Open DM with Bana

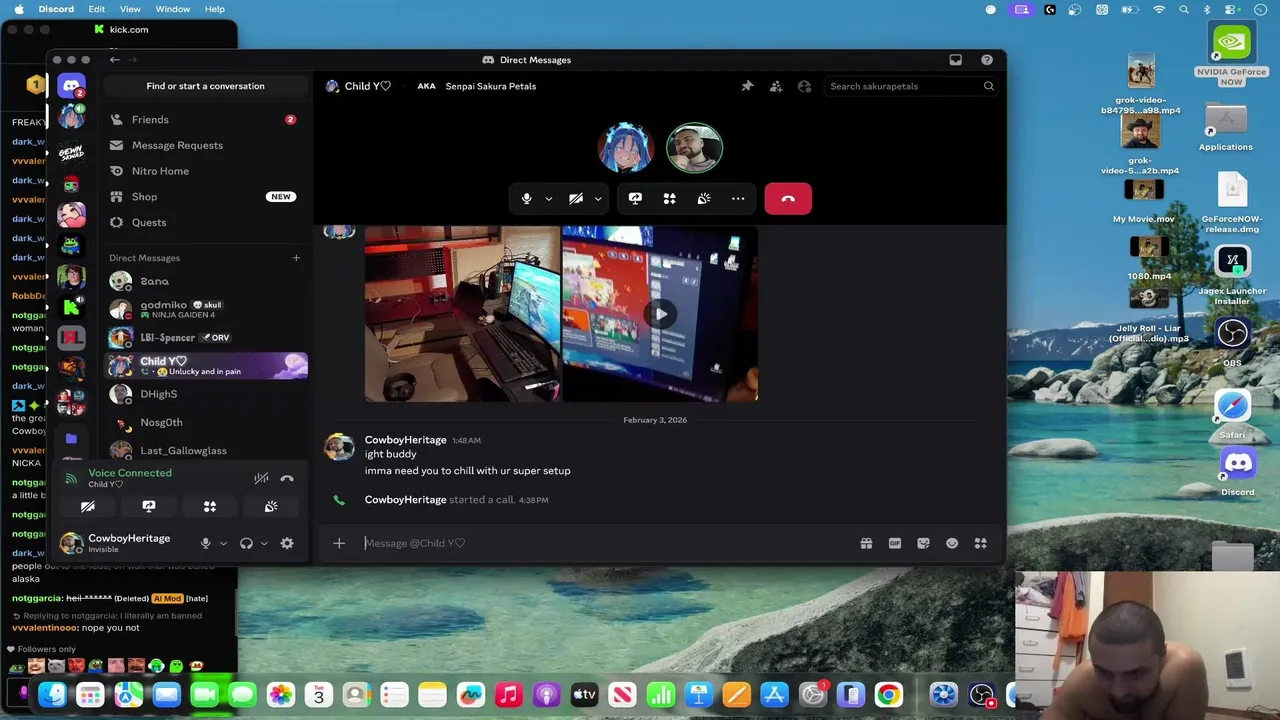[x=205, y=282]
